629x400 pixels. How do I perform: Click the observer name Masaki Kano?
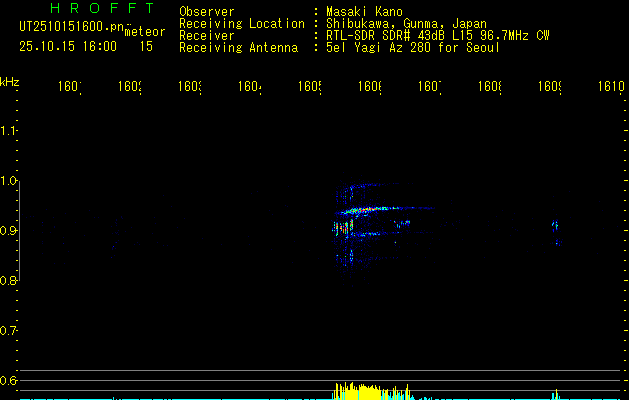364,11
